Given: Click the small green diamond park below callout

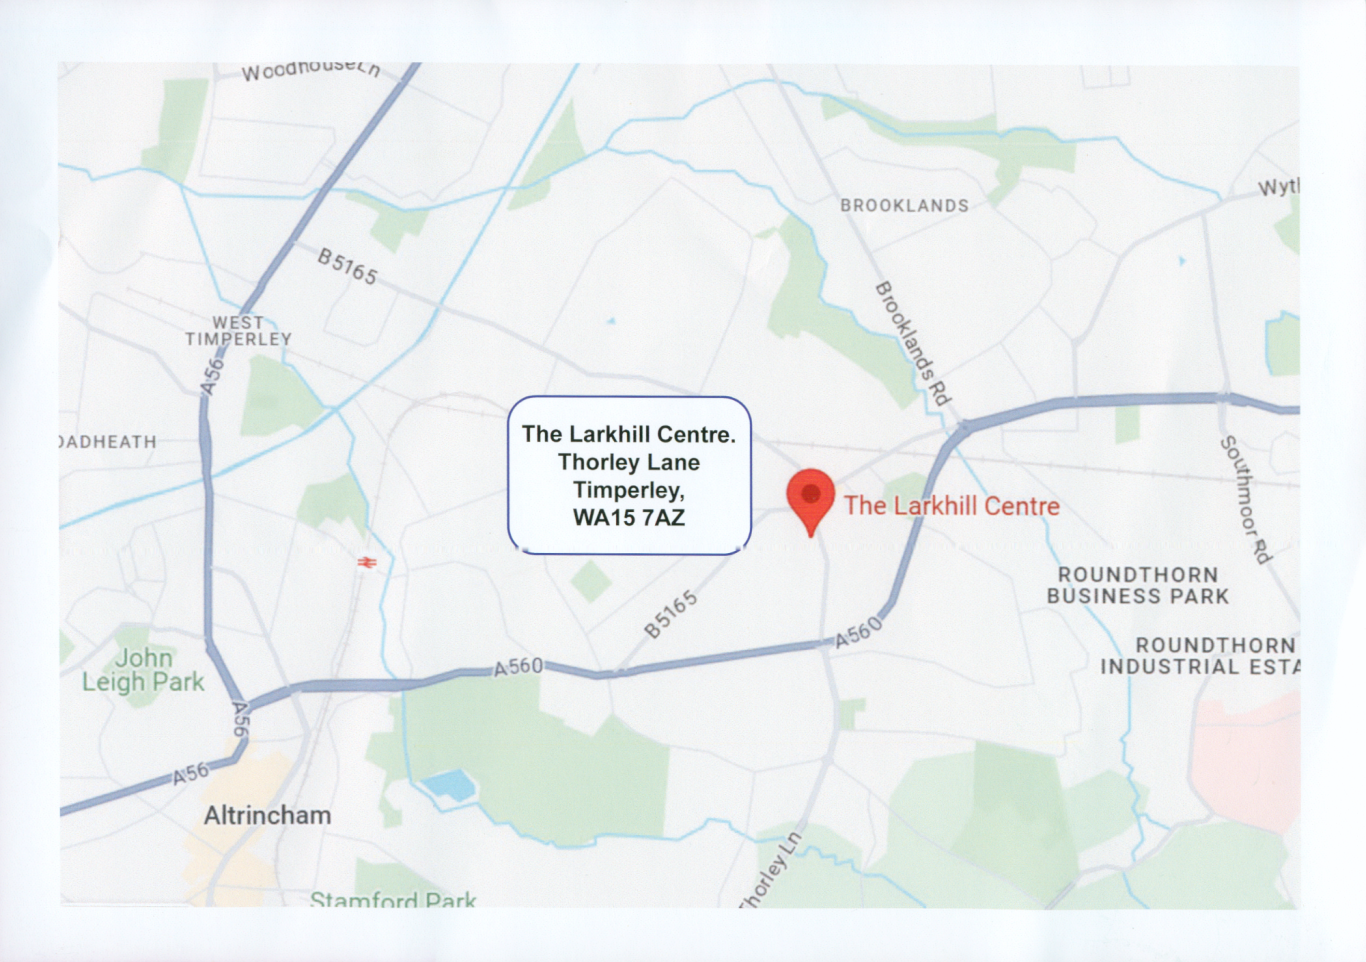Looking at the screenshot, I should 591,581.
